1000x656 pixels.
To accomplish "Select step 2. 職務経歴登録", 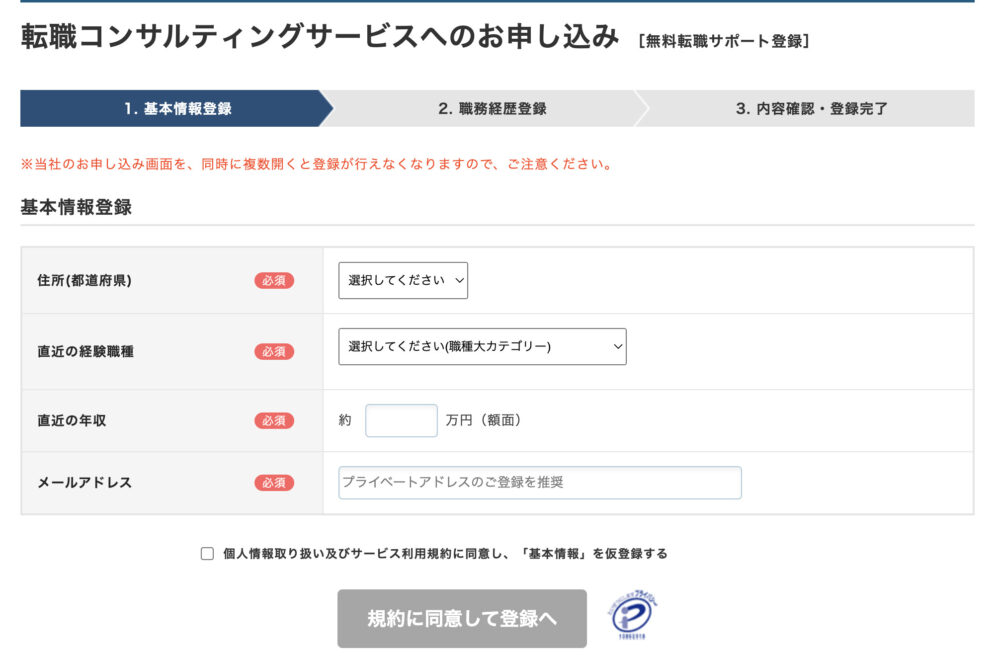I will click(x=492, y=108).
